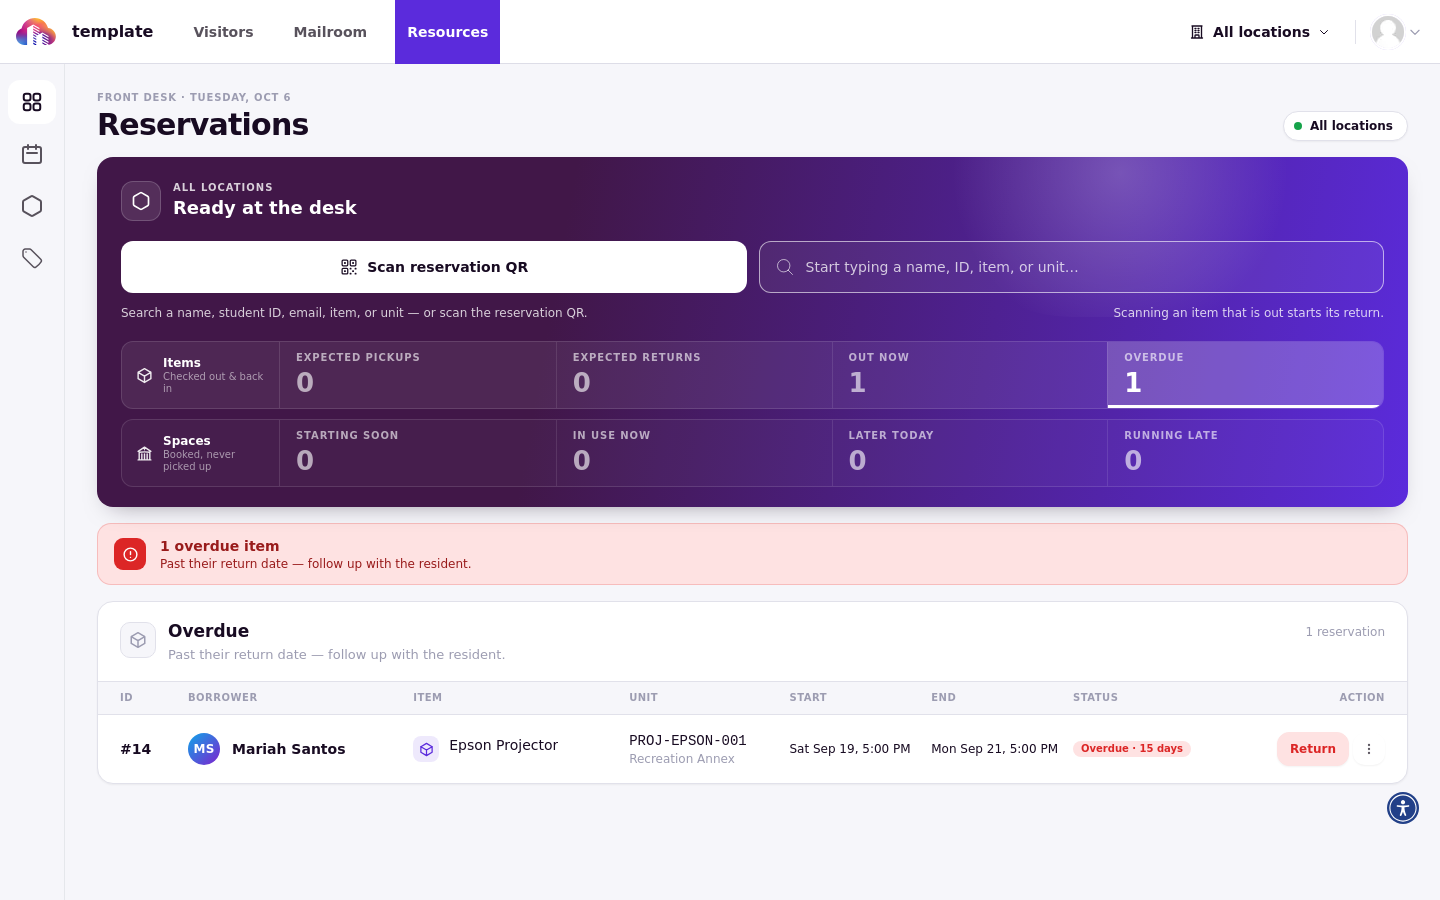Click the Epson Projector item name

click(x=503, y=745)
